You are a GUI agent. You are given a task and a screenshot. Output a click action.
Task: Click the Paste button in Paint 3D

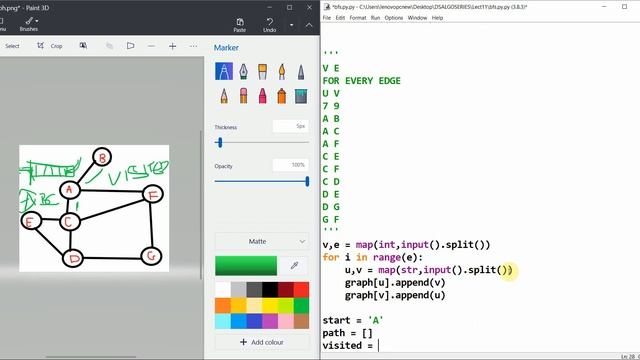click(x=240, y=25)
